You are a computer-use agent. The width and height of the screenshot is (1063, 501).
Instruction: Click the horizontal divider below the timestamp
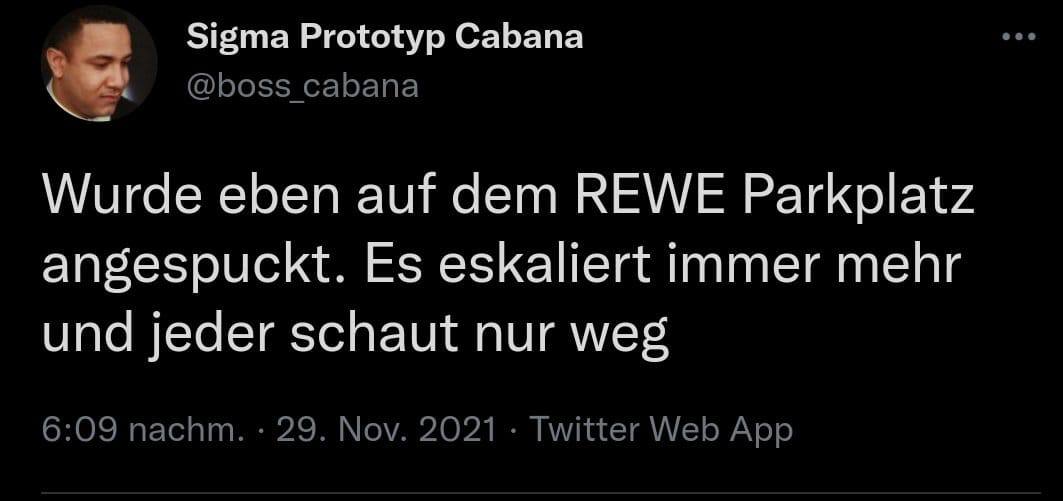click(541, 493)
